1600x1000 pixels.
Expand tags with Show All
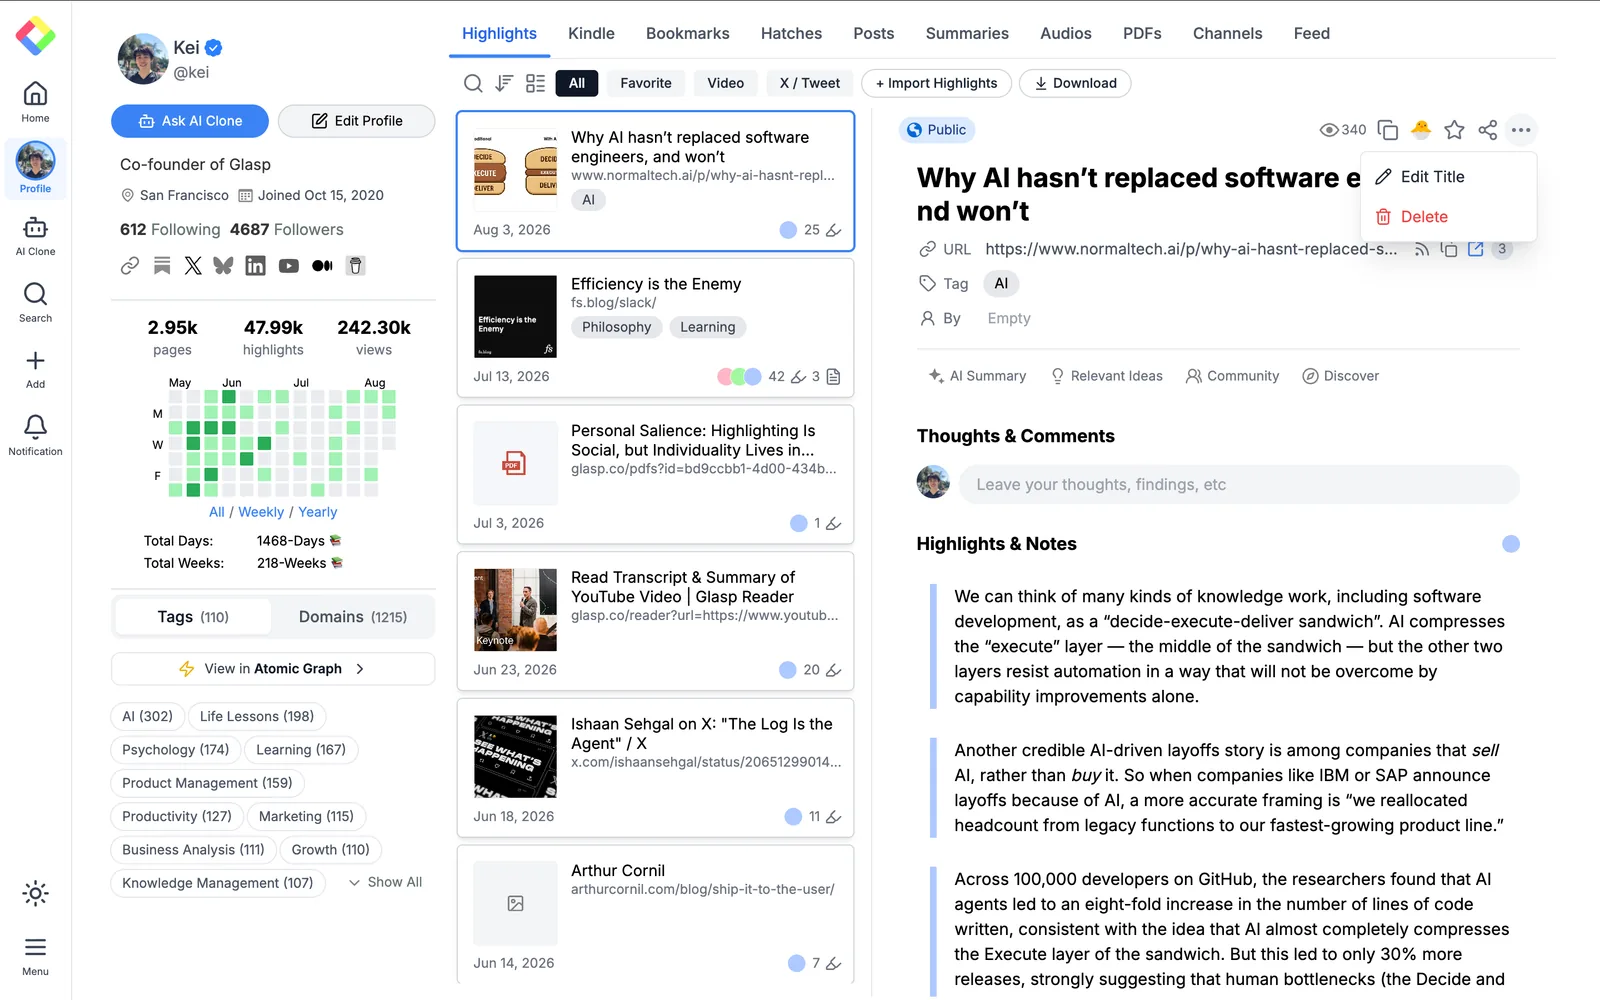(x=386, y=882)
